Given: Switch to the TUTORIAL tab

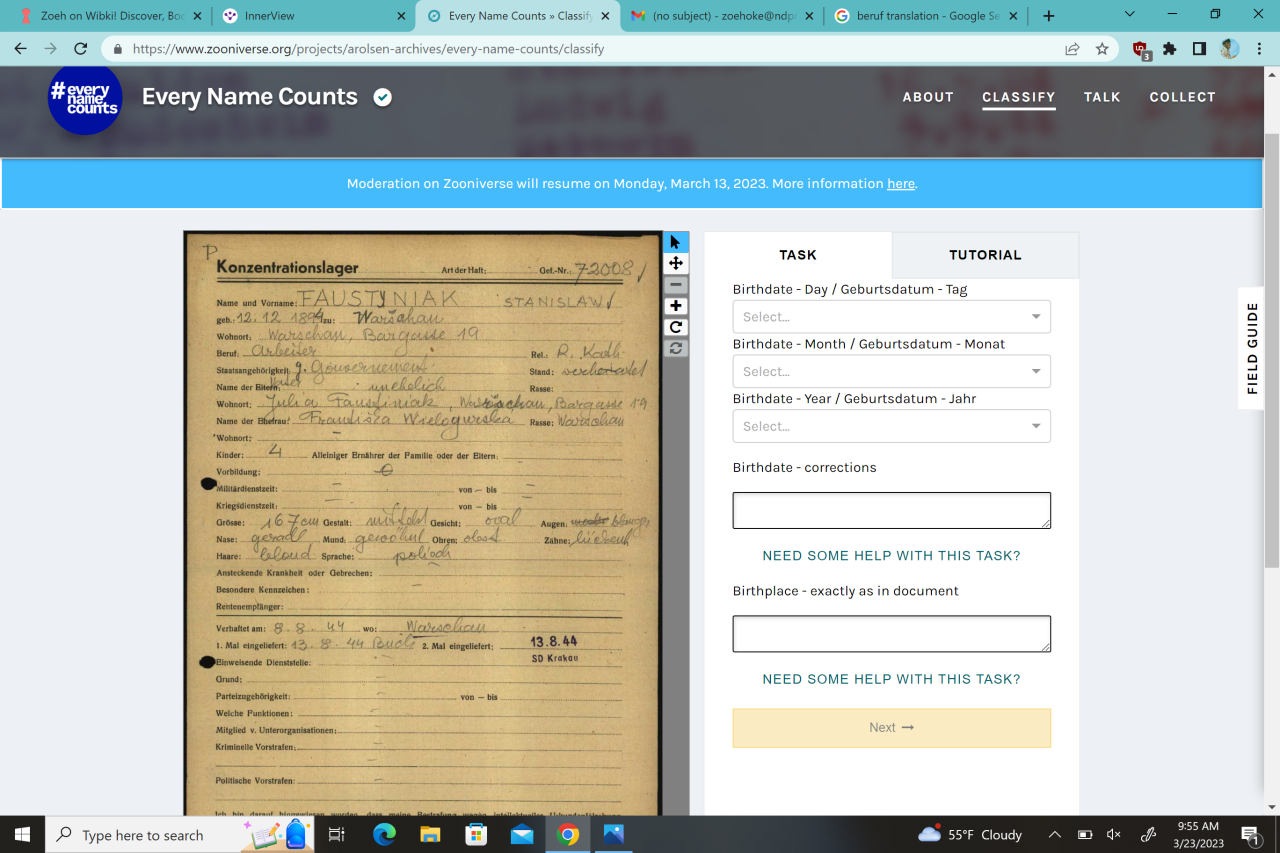Looking at the screenshot, I should 985,255.
